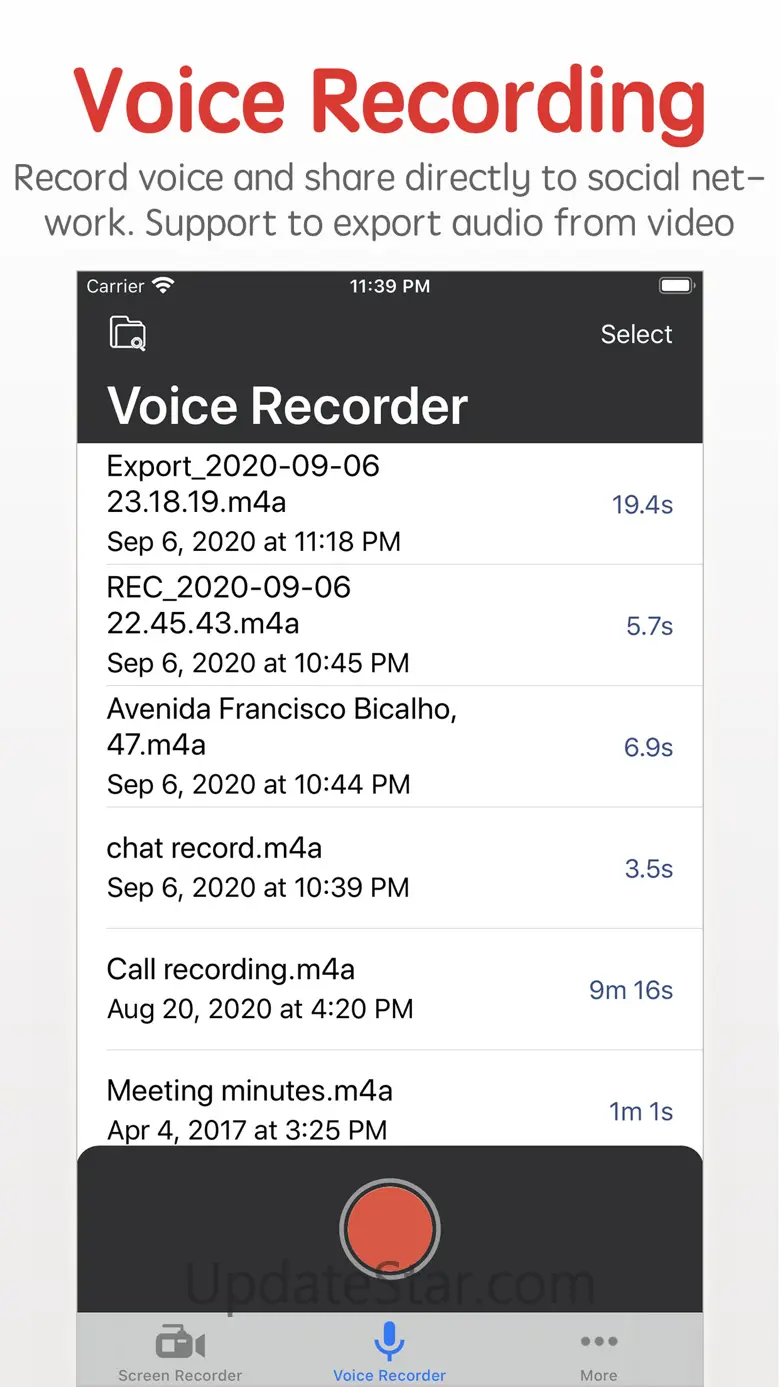The height and width of the screenshot is (1387, 780).
Task: Tap the Voice Recorder title heading
Action: point(288,406)
